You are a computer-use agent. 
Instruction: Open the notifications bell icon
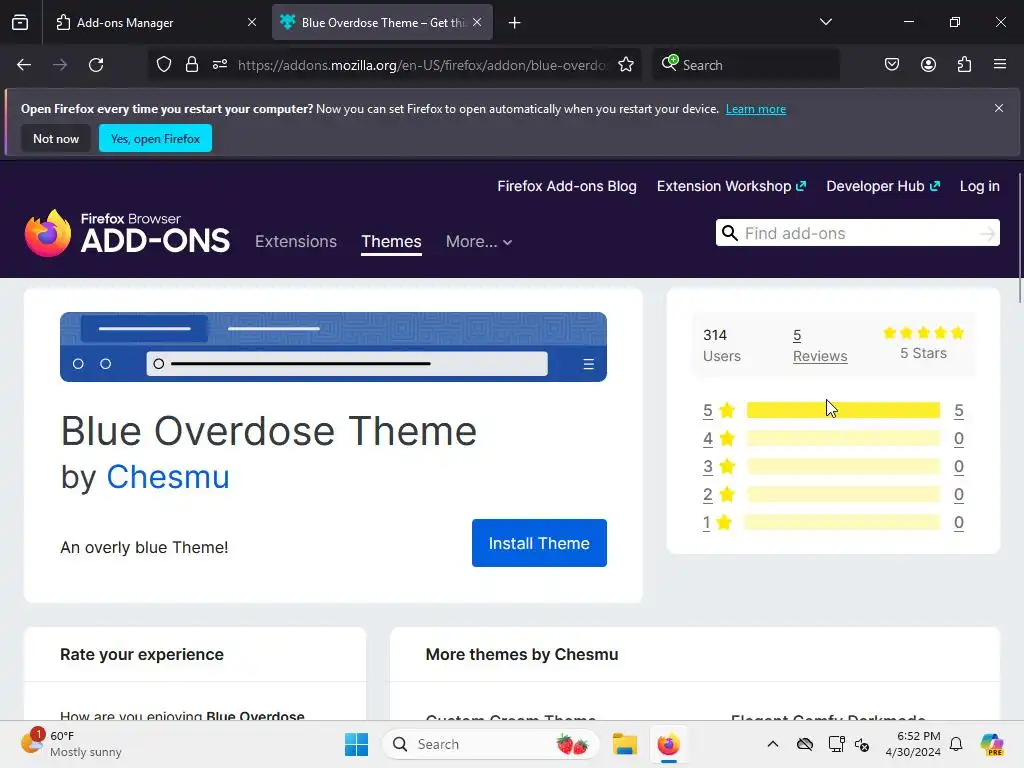[x=956, y=744]
